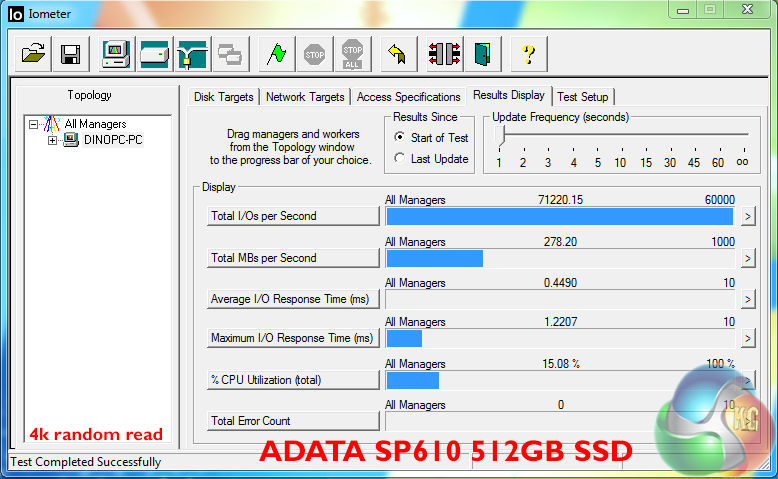This screenshot has height=479, width=778.
Task: Collapse the All Managers tree node
Action: 33,124
